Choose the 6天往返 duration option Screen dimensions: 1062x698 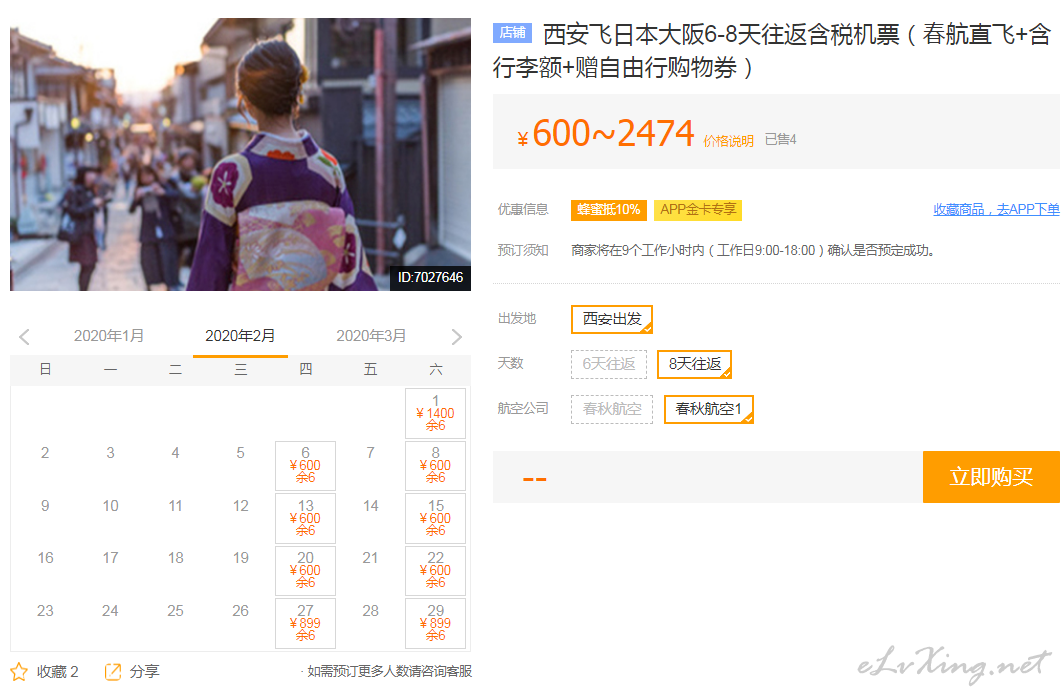click(609, 364)
